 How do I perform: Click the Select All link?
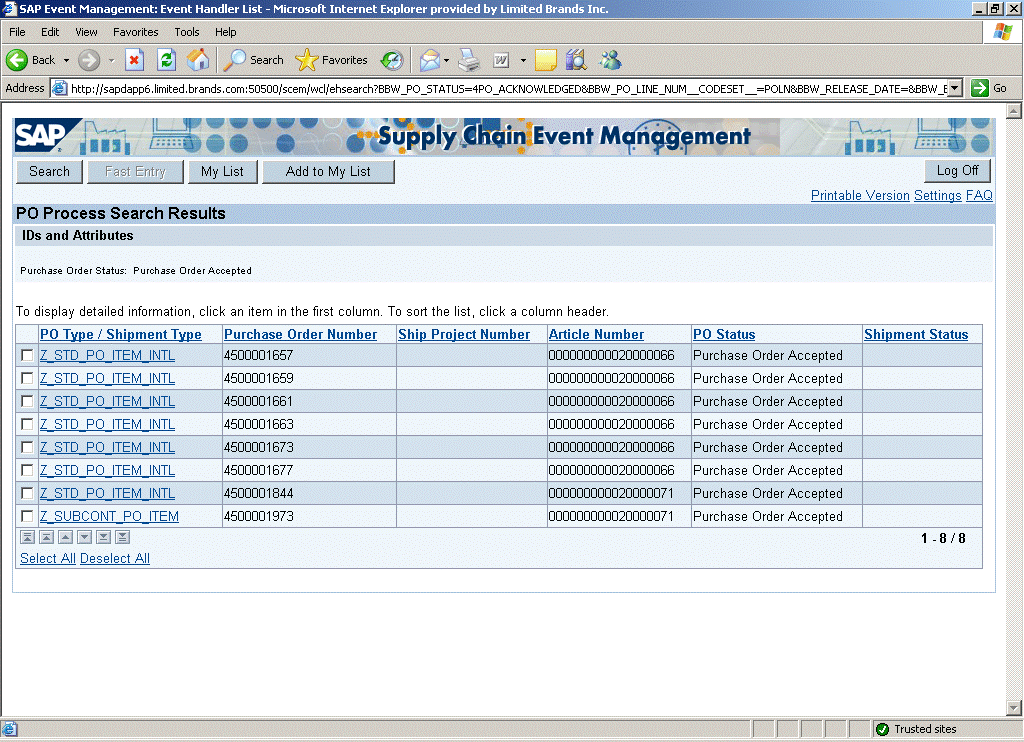[x=48, y=558]
